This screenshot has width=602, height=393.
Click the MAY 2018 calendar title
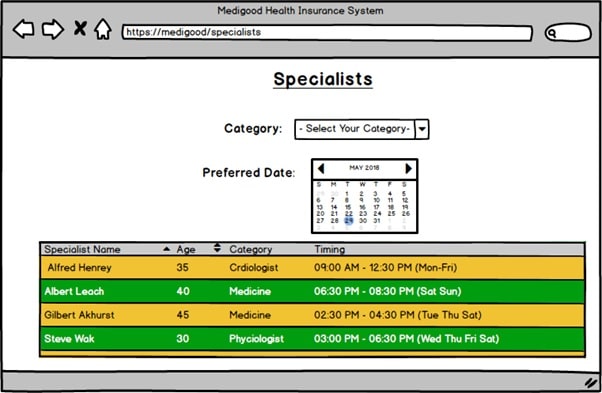[x=364, y=168]
